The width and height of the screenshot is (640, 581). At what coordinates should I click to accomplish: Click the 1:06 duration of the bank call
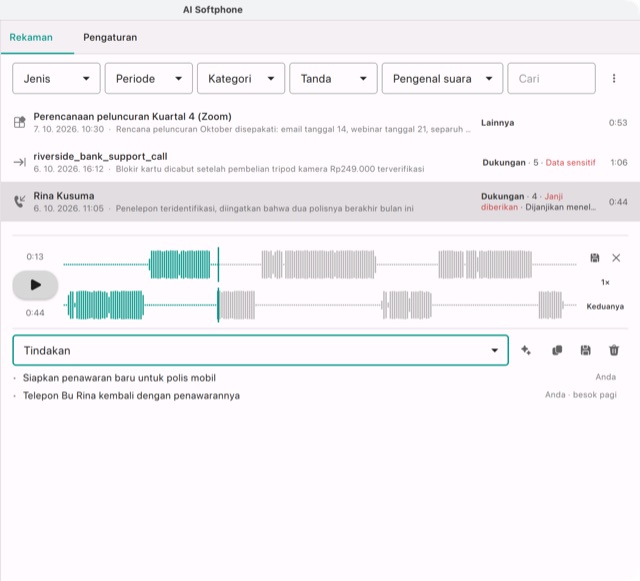click(619, 163)
